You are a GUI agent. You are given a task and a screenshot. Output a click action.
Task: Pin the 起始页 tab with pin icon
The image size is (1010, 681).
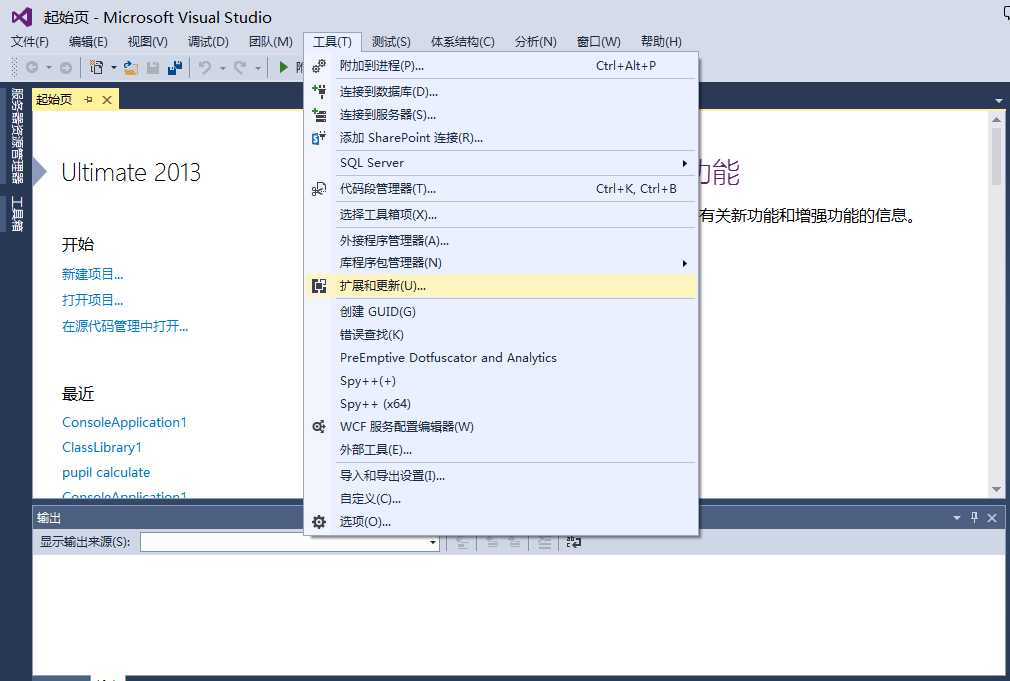point(88,99)
